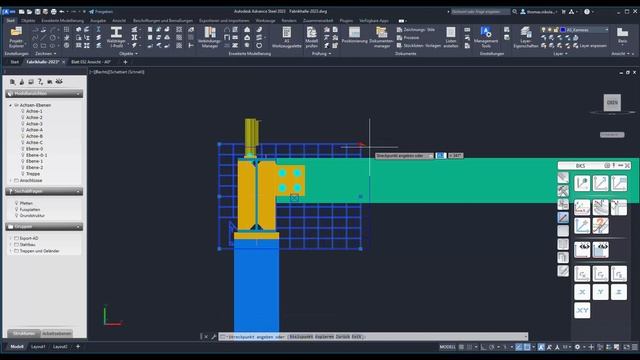Expand the Layer ribbon panel

560,53
